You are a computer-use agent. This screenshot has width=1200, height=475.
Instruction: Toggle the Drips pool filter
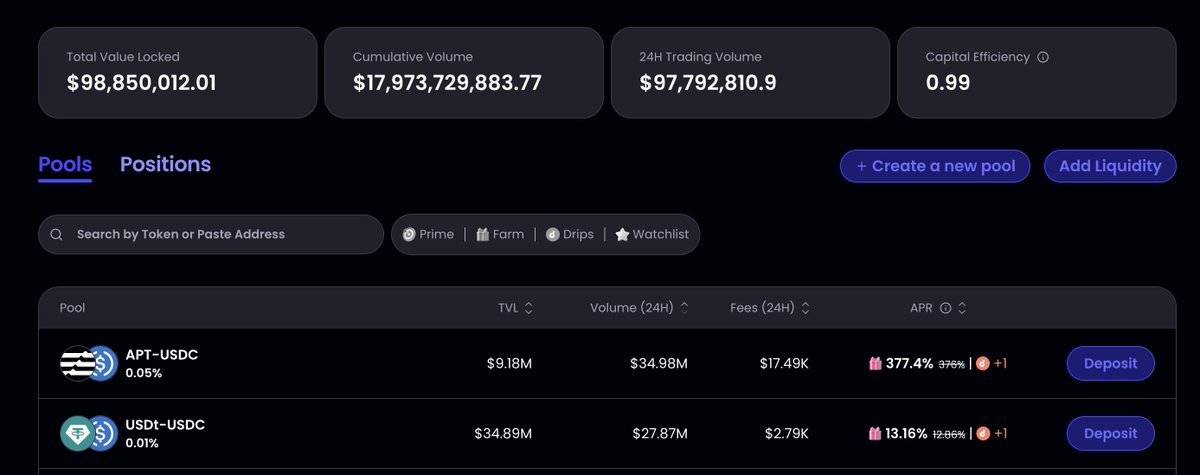(570, 234)
